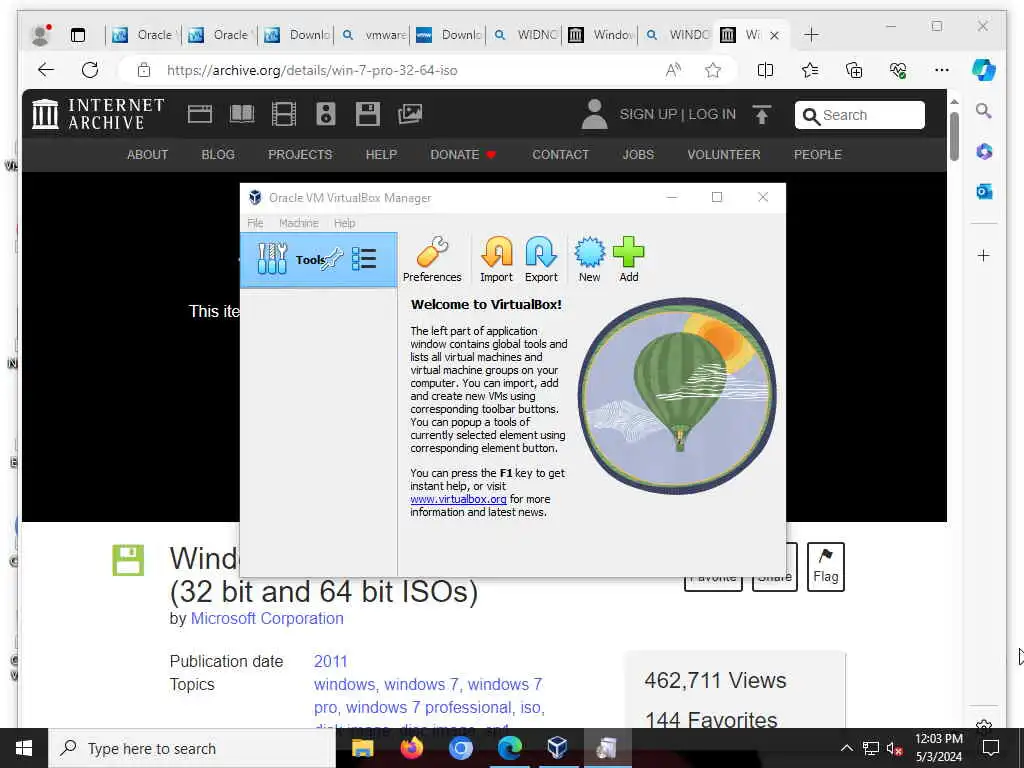This screenshot has height=768, width=1024.
Task: Open the HELP navigation item on Archive
Action: point(381,155)
